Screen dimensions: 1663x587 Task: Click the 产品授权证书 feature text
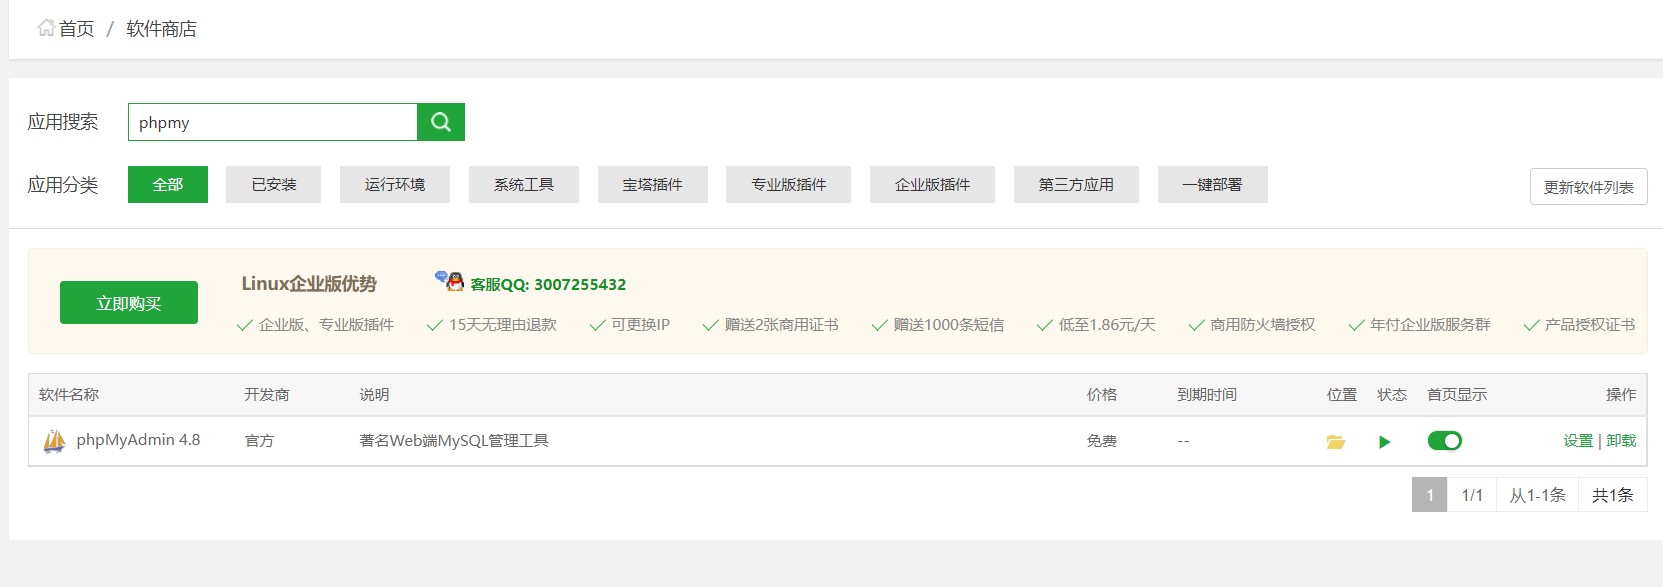tap(1590, 325)
